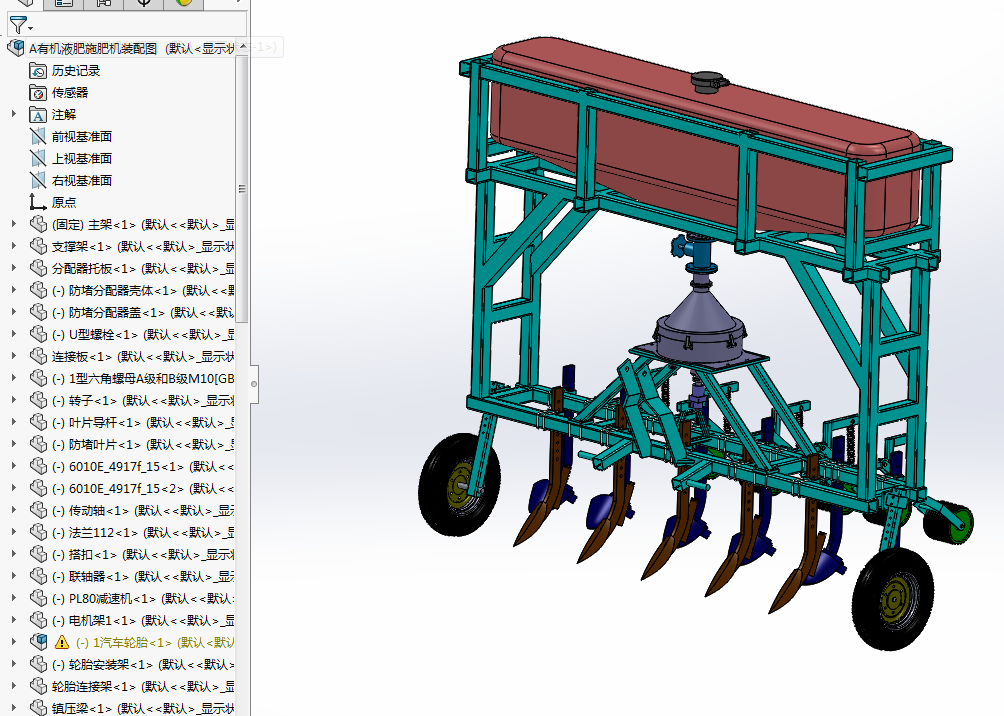The width and height of the screenshot is (1004, 716).
Task: Select the 镇压梁<1> tree item
Action: pyautogui.click(x=142, y=708)
